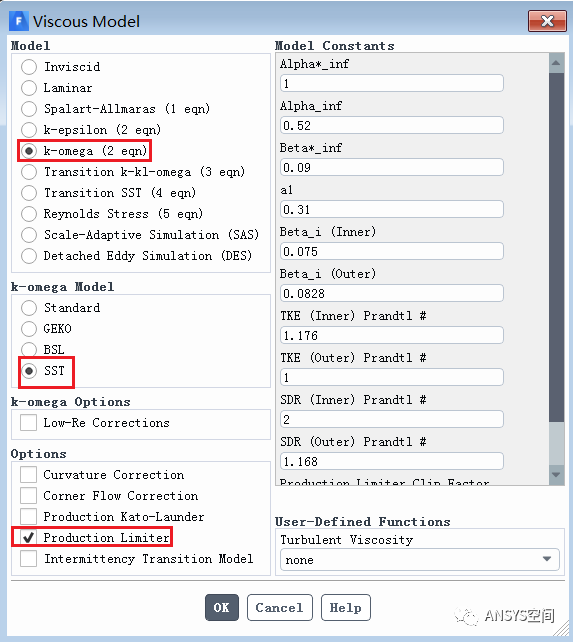Screen dimensions: 573x642
Task: Open the Help button
Action: (346, 608)
